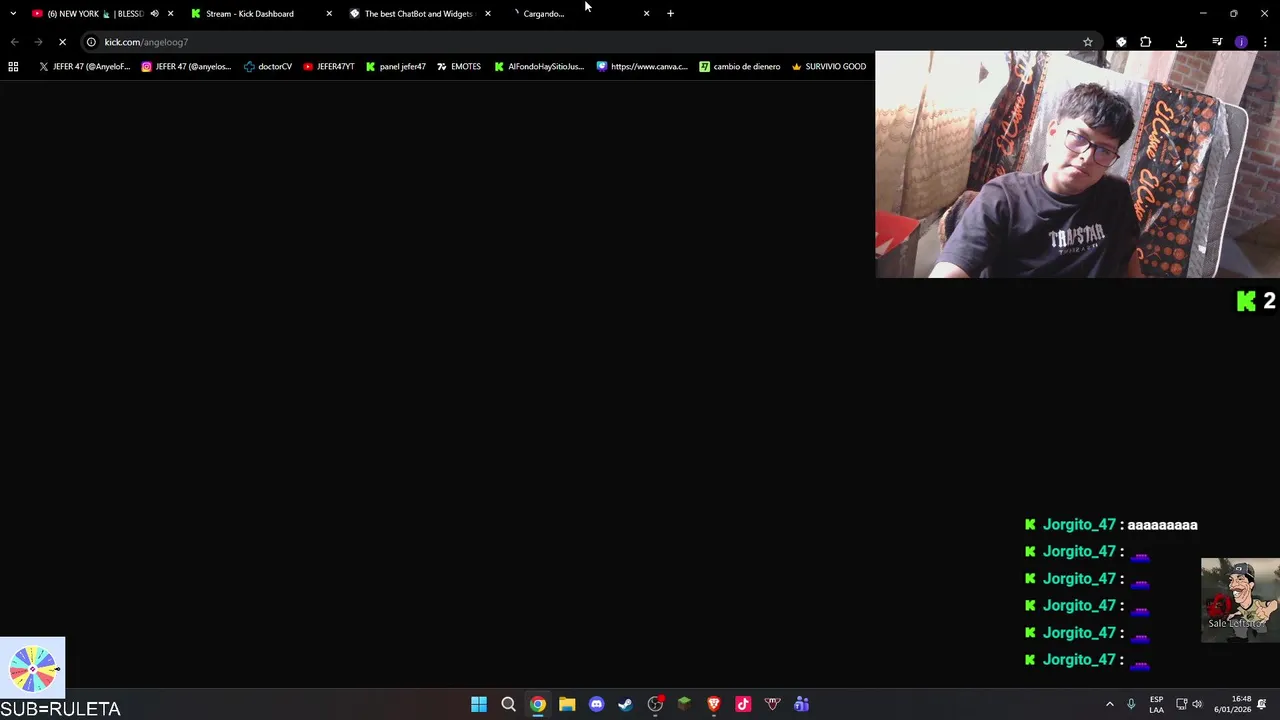The image size is (1280, 720).
Task: Go back to previous page
Action: [x=14, y=42]
